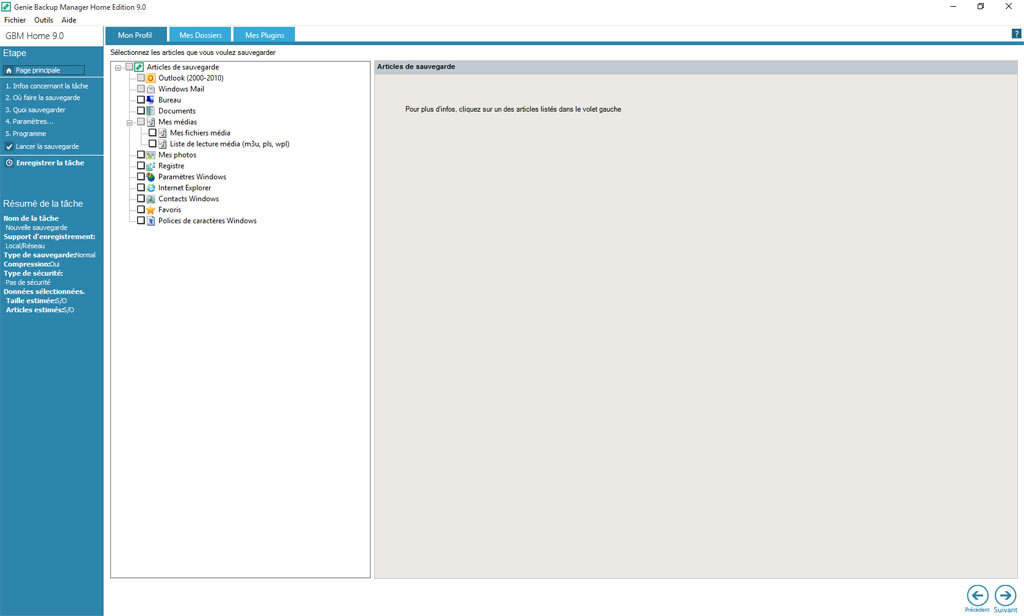This screenshot has height=616, width=1024.
Task: Toggle the Articles de sauvegarde root checkbox
Action: point(129,67)
